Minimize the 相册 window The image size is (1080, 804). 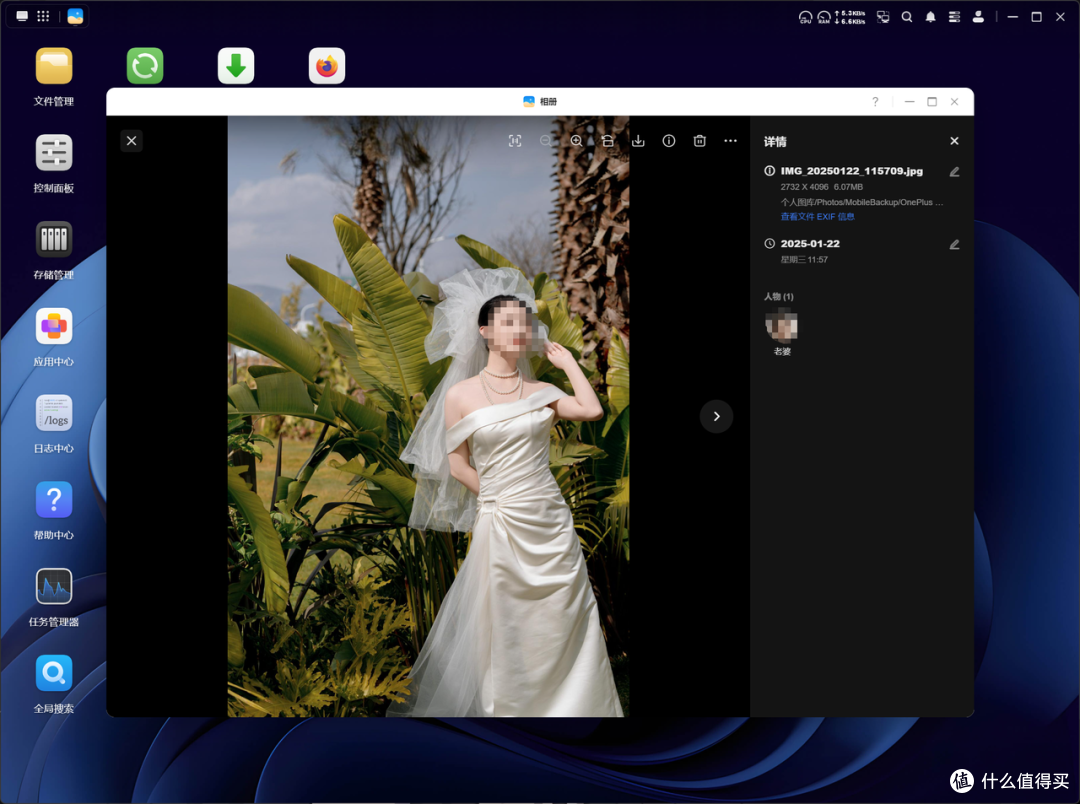click(910, 101)
